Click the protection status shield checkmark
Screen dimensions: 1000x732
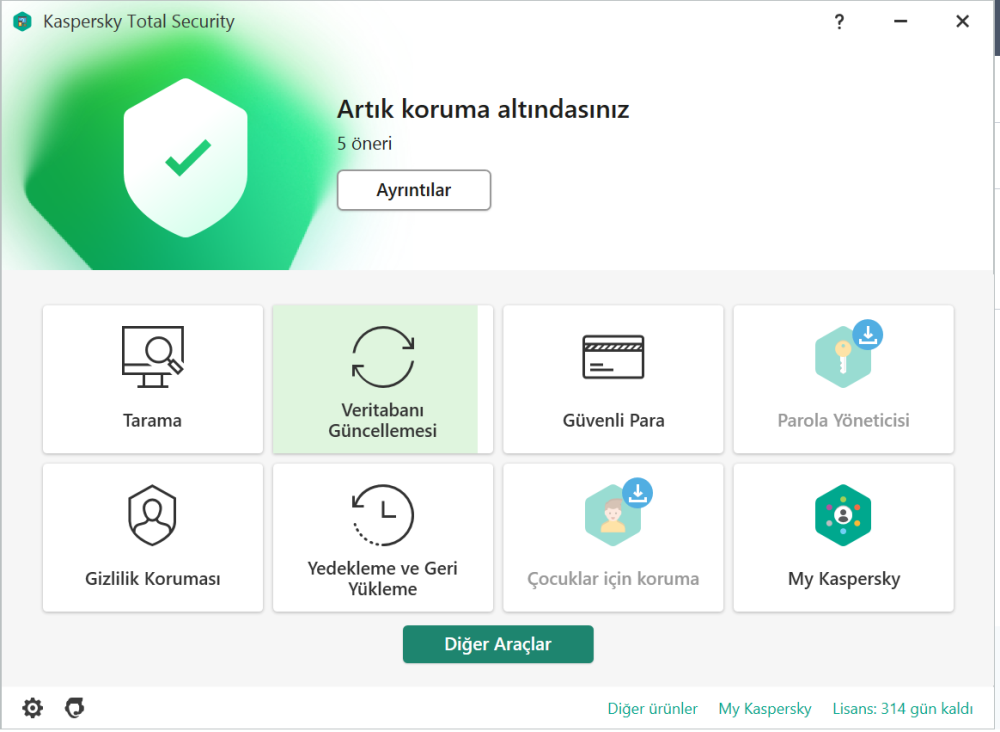(x=186, y=157)
